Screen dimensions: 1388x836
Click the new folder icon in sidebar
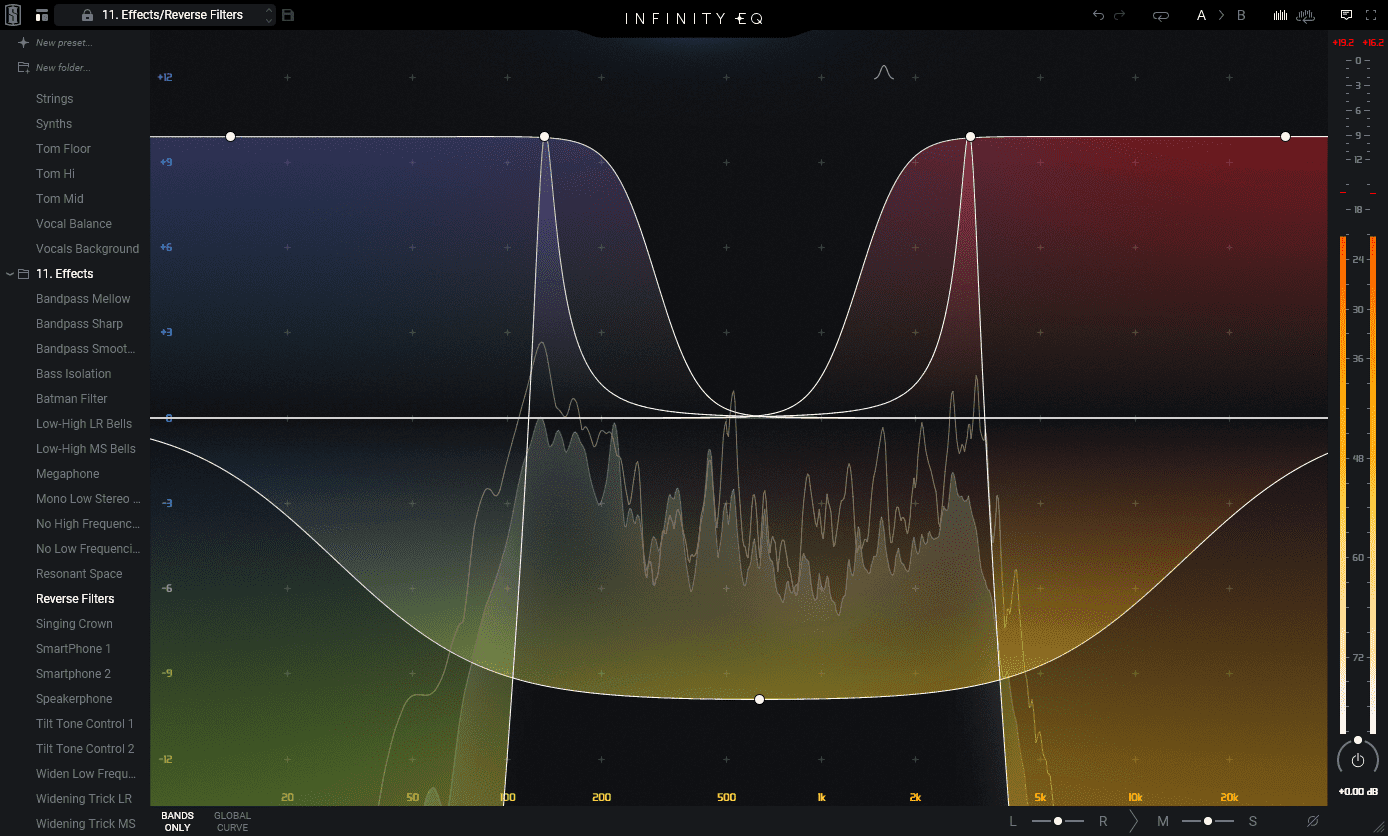(x=23, y=68)
